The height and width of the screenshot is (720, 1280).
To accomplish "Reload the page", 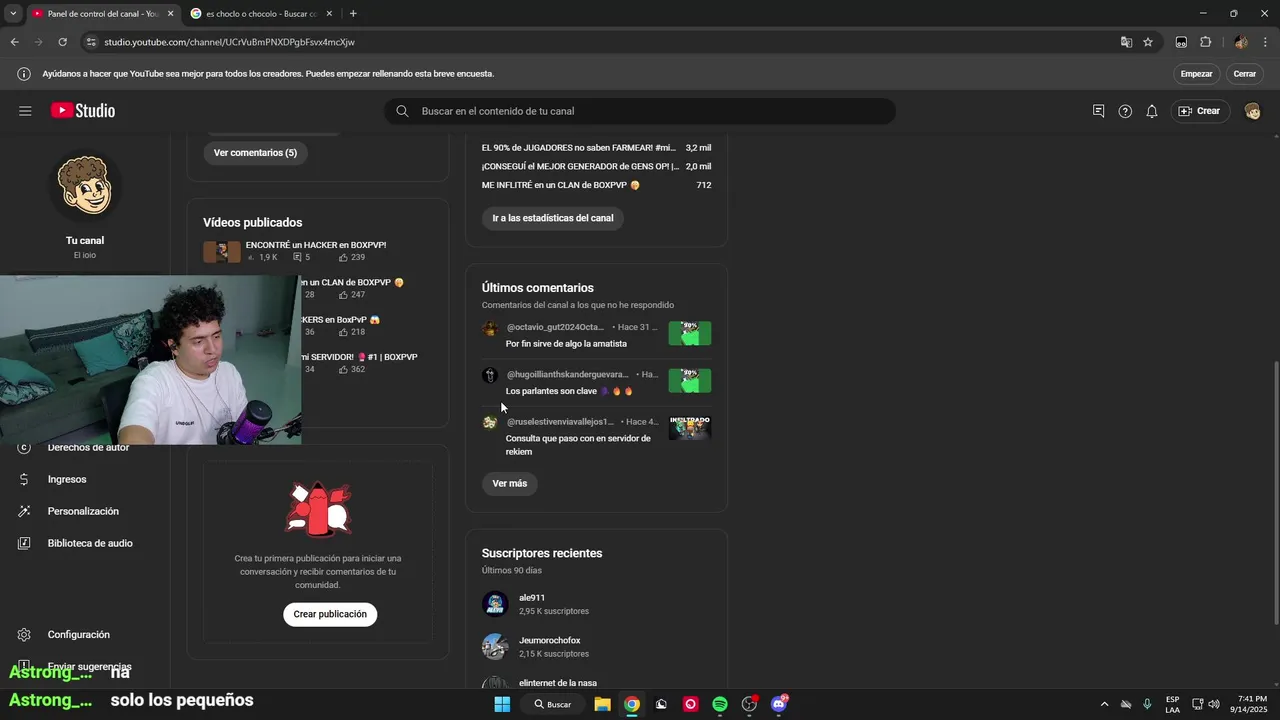I will click(x=62, y=42).
